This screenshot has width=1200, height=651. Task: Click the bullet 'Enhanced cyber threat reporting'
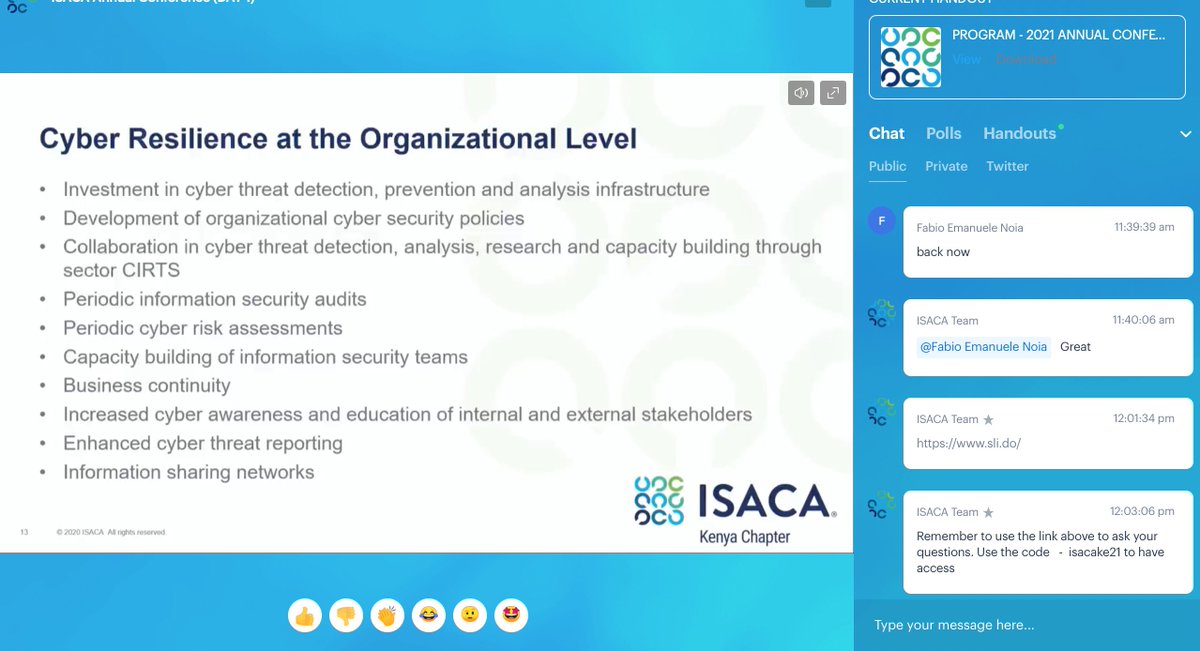pyautogui.click(x=202, y=443)
